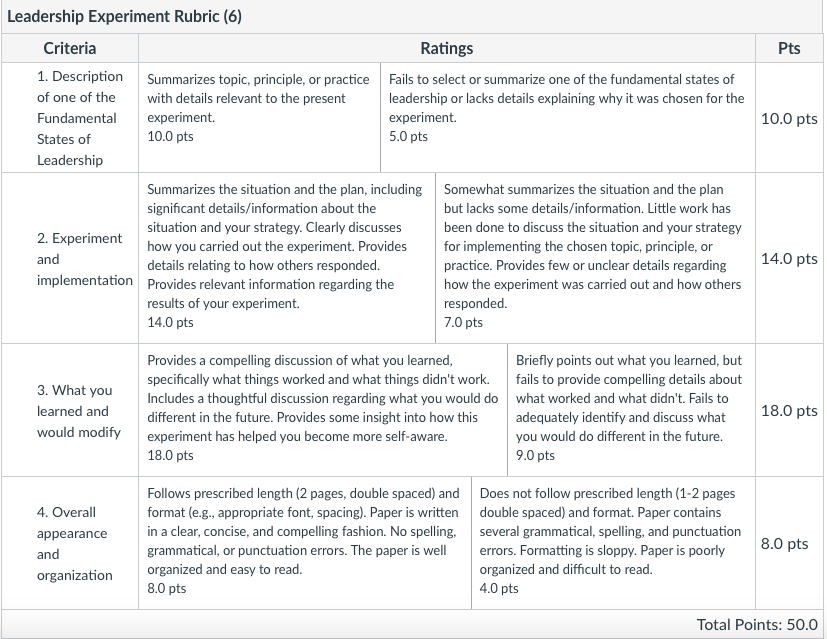Select the Criteria column header
The width and height of the screenshot is (827, 639).
coord(70,49)
